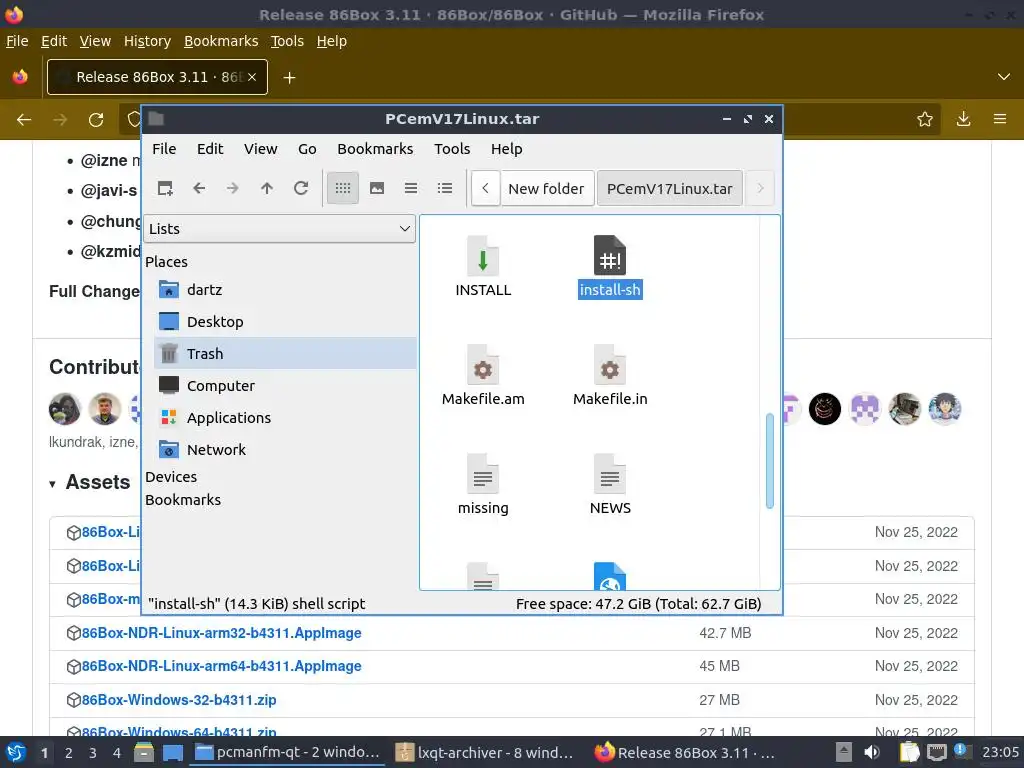
Task: Open a new Firefox tab
Action: [x=289, y=78]
